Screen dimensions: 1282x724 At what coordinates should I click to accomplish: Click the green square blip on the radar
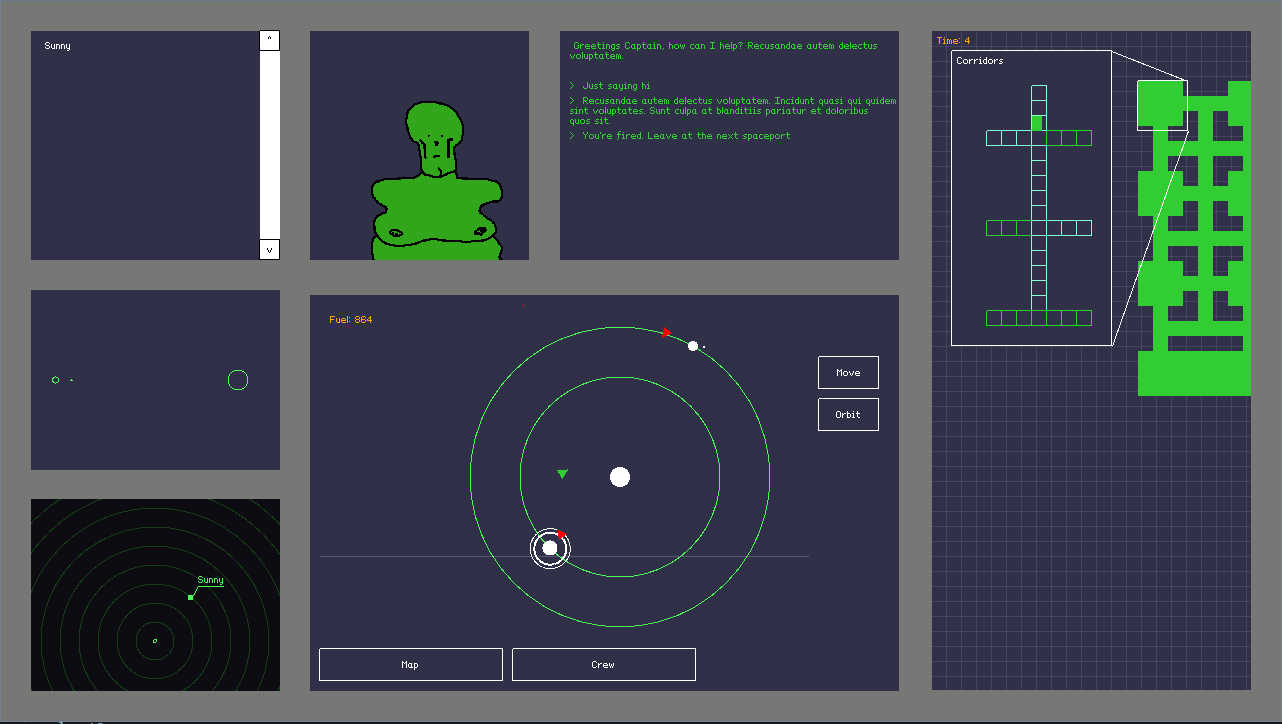pyautogui.click(x=190, y=597)
